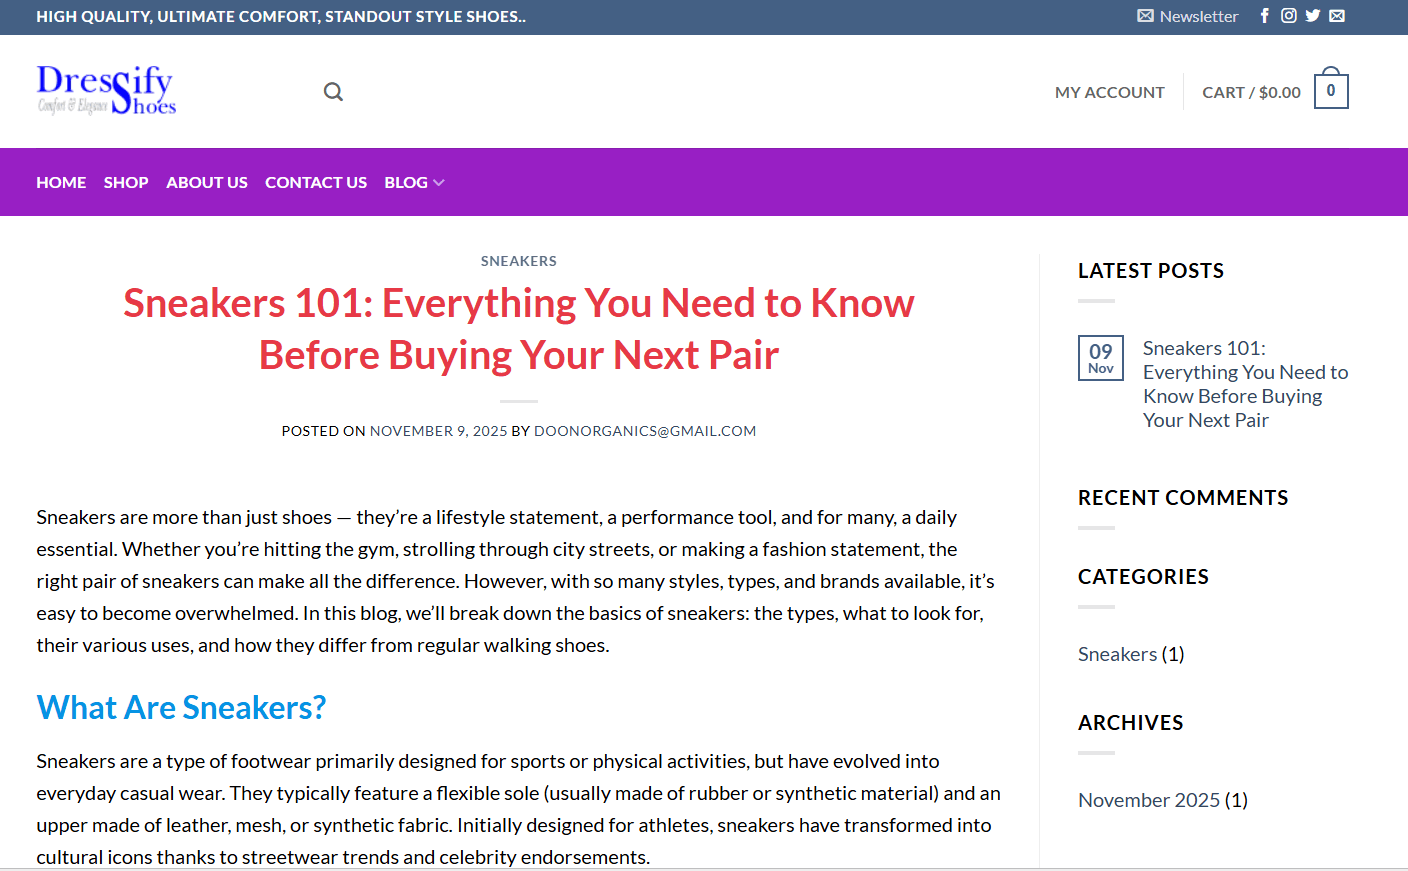Open the shopping cart bag icon

tap(1330, 91)
